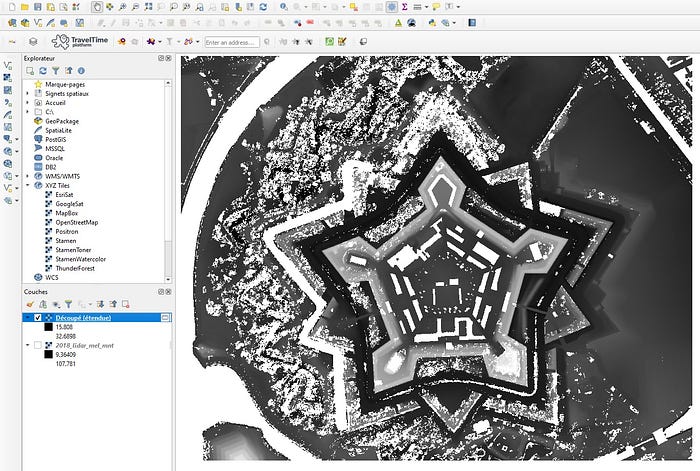
Task: Select the 2018_lidar_mel_mnt layer name
Action: tap(84, 344)
